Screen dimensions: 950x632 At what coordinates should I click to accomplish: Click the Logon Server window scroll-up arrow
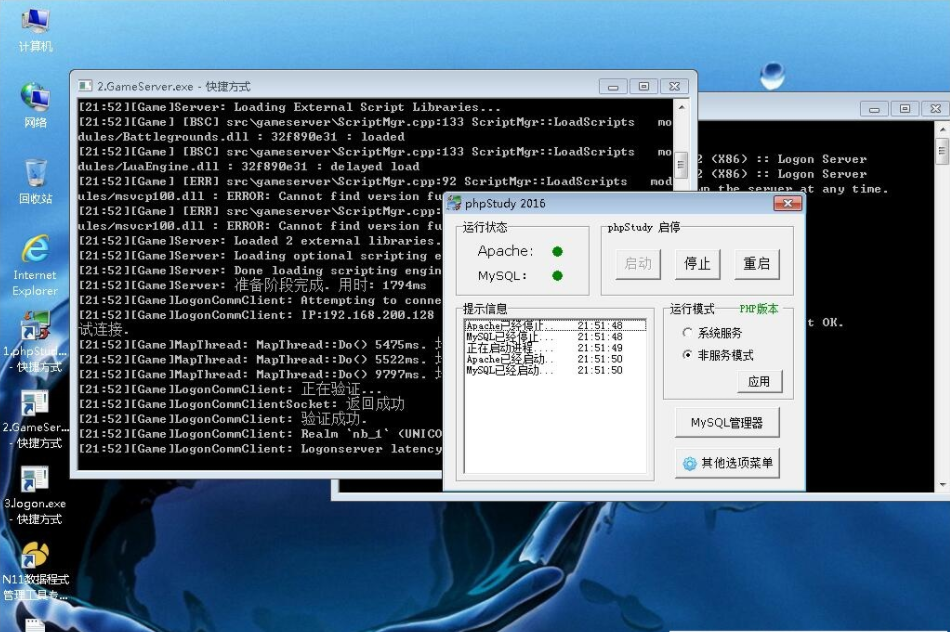(x=941, y=129)
